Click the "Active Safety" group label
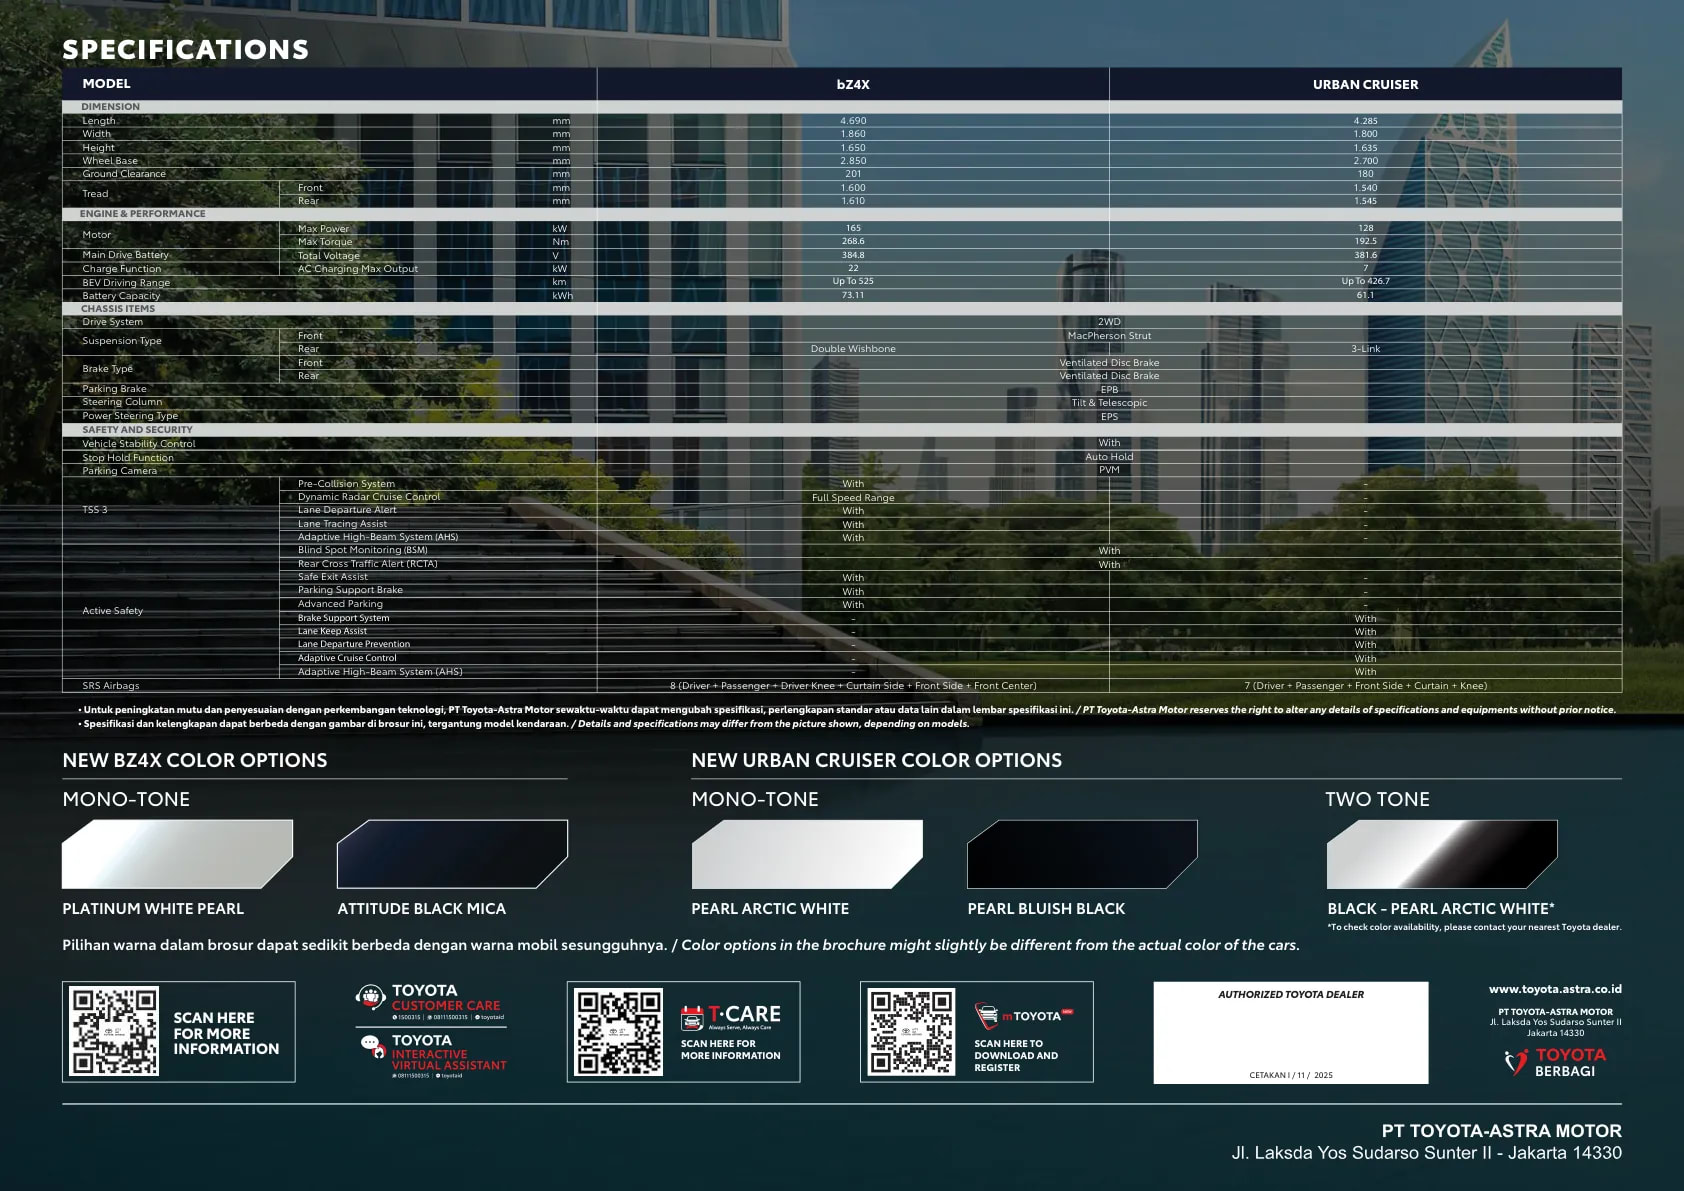 (112, 611)
